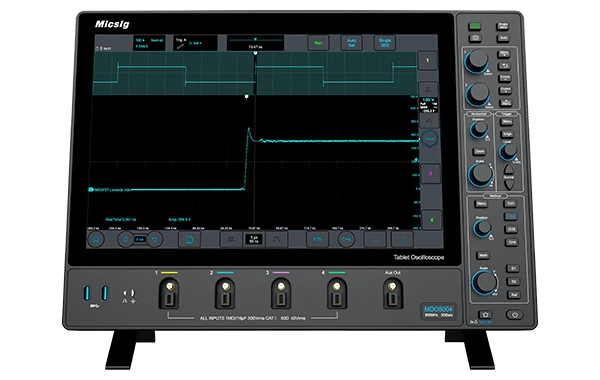Open the trigger settings box at top
The height and width of the screenshot is (380, 600).
[x=195, y=43]
